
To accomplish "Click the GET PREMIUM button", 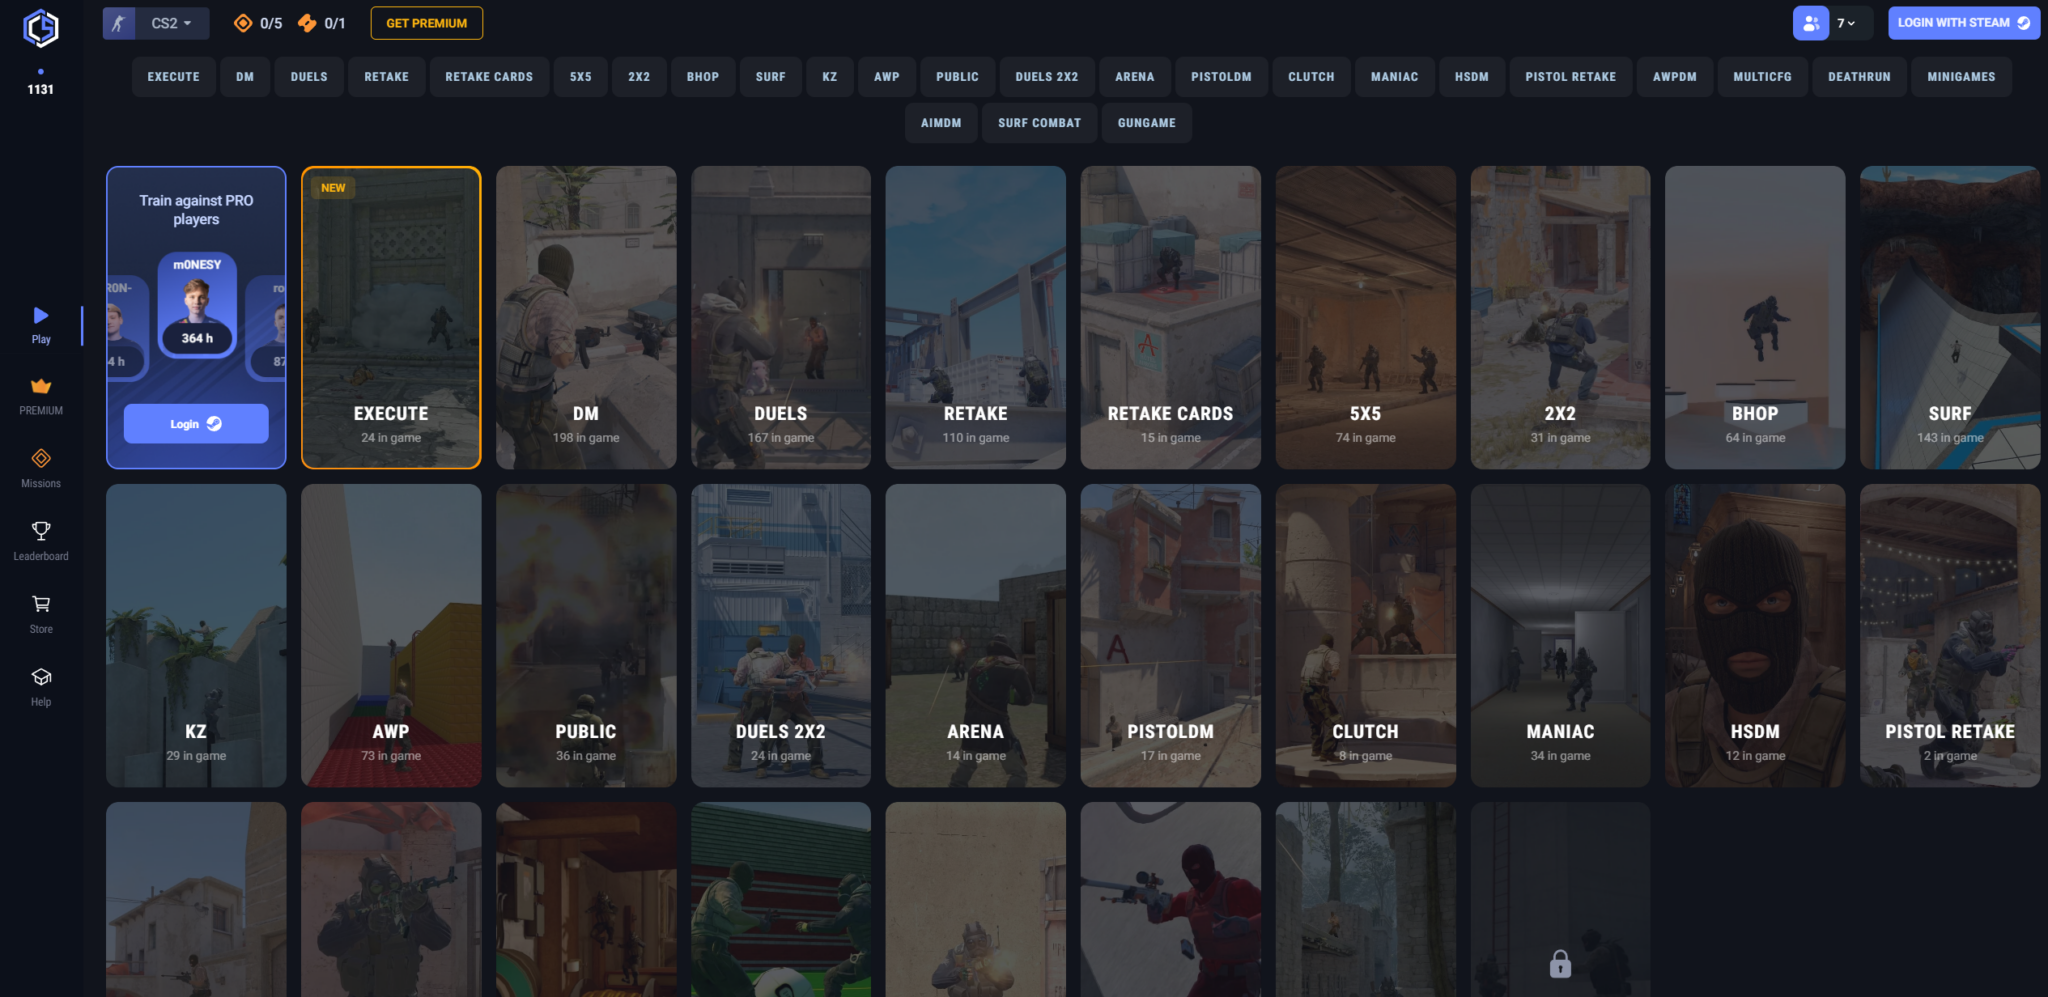I will (427, 23).
